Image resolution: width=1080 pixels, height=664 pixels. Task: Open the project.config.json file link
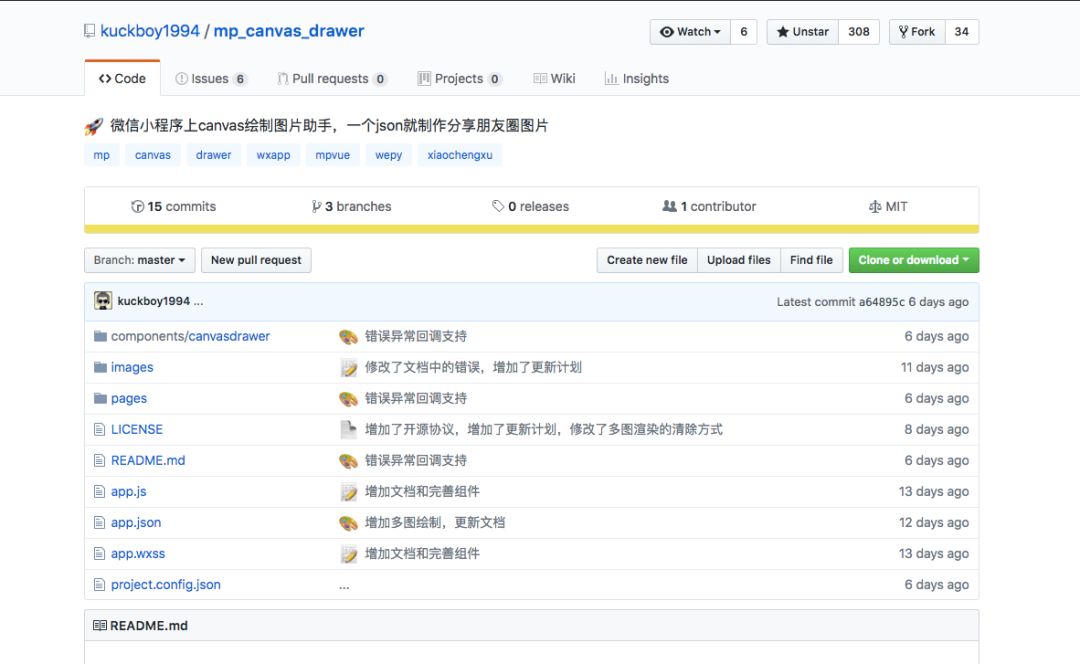point(166,585)
